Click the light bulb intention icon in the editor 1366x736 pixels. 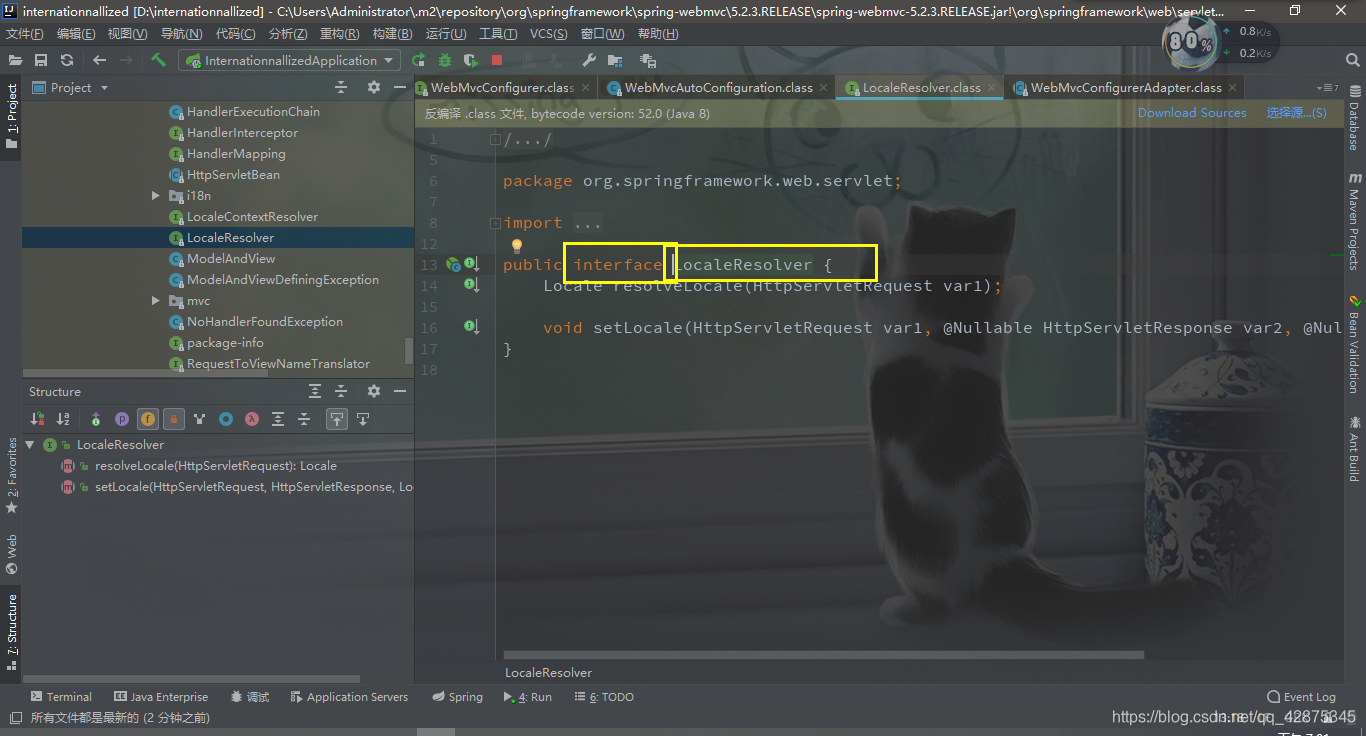point(517,245)
